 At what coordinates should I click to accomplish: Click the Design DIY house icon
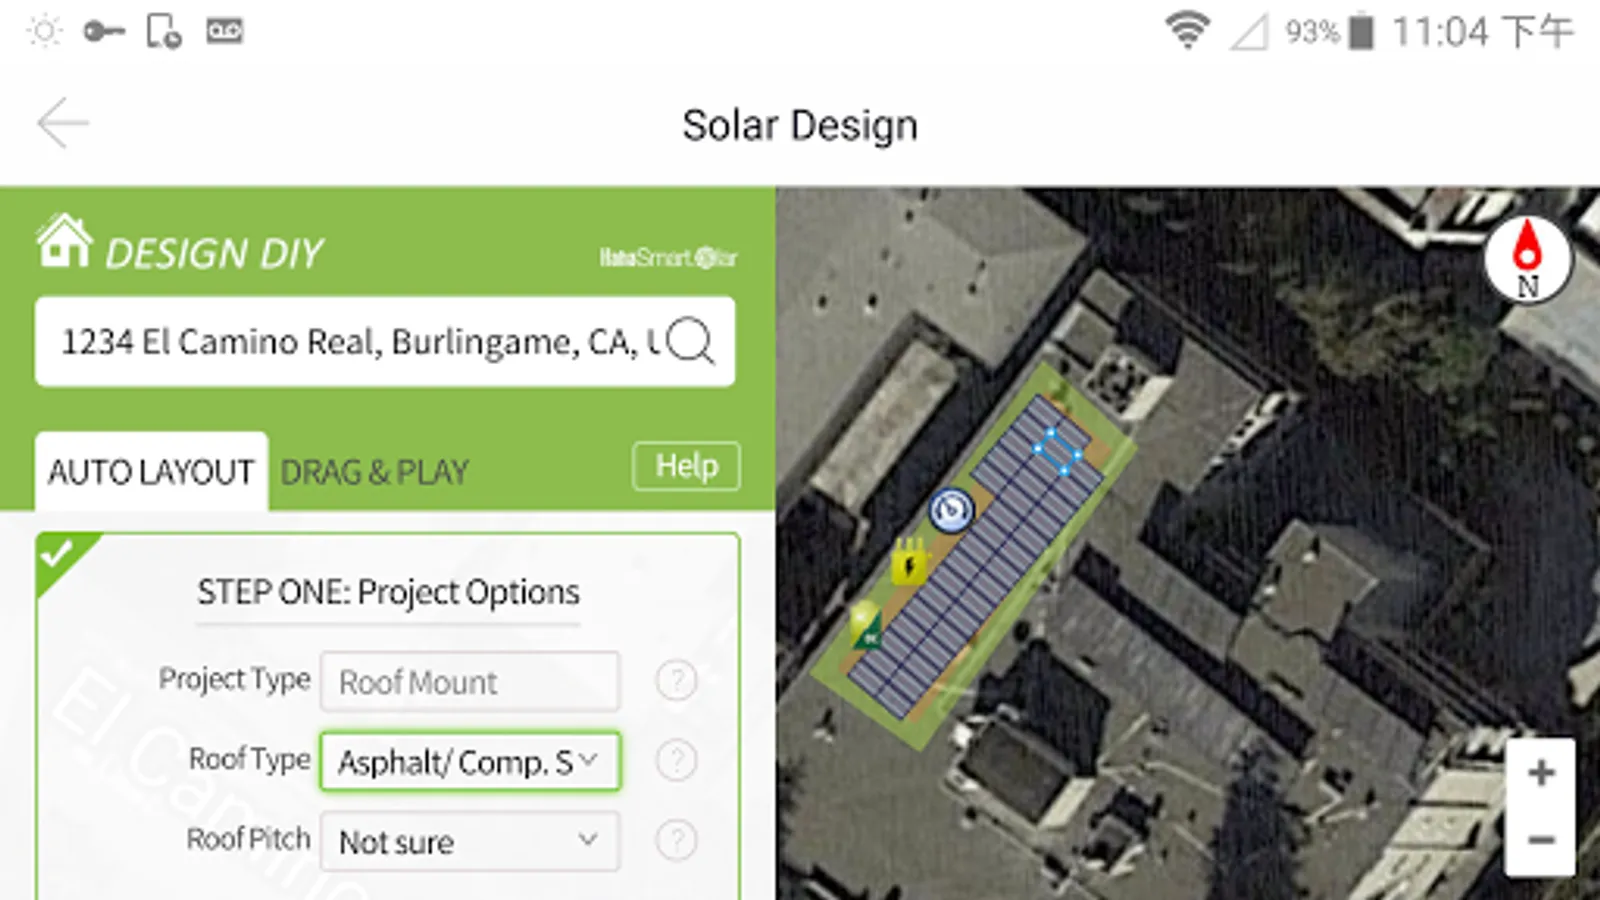coord(64,242)
